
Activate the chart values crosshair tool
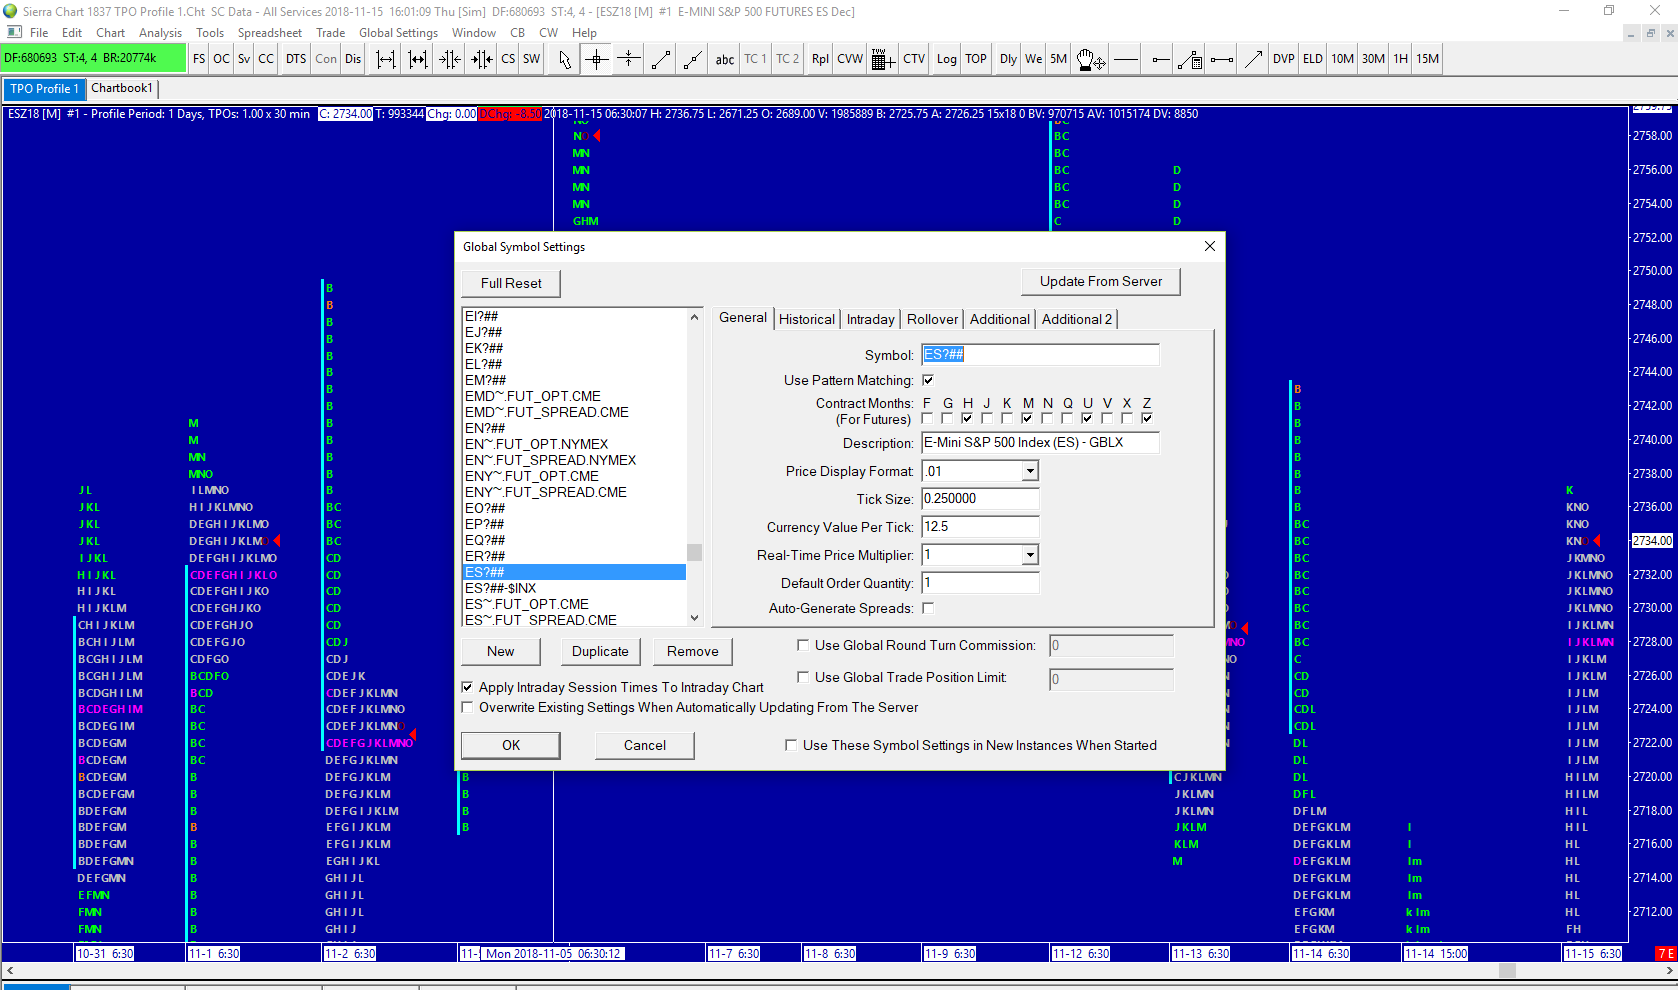tap(597, 59)
